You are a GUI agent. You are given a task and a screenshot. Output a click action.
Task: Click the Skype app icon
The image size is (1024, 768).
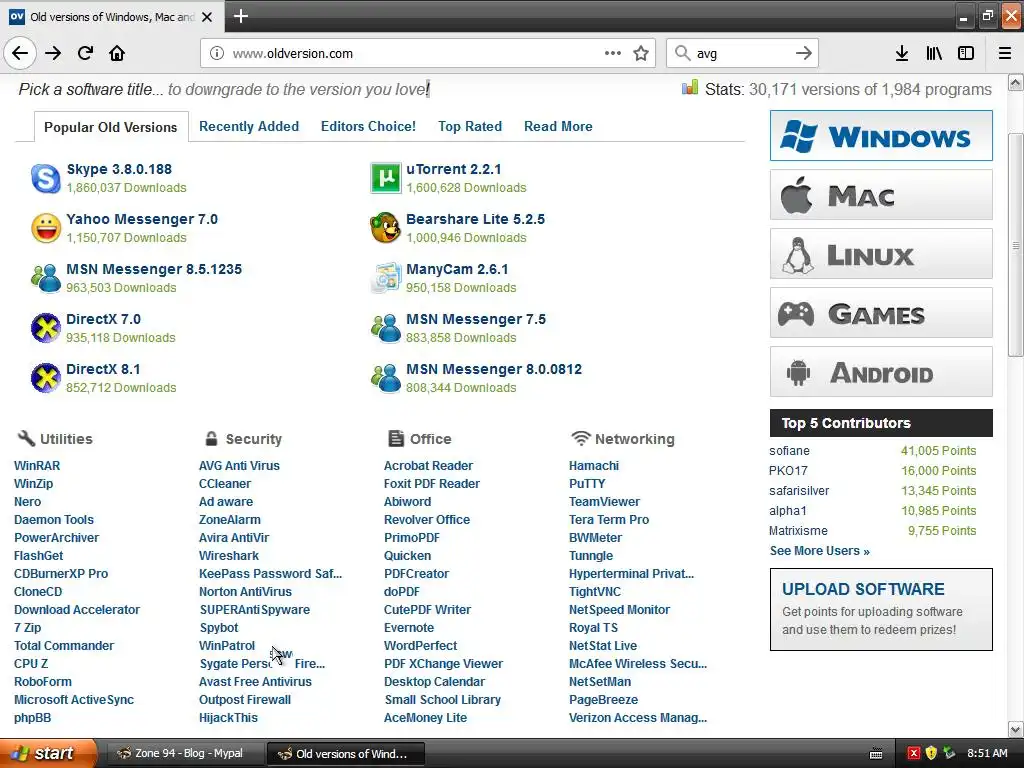click(46, 178)
